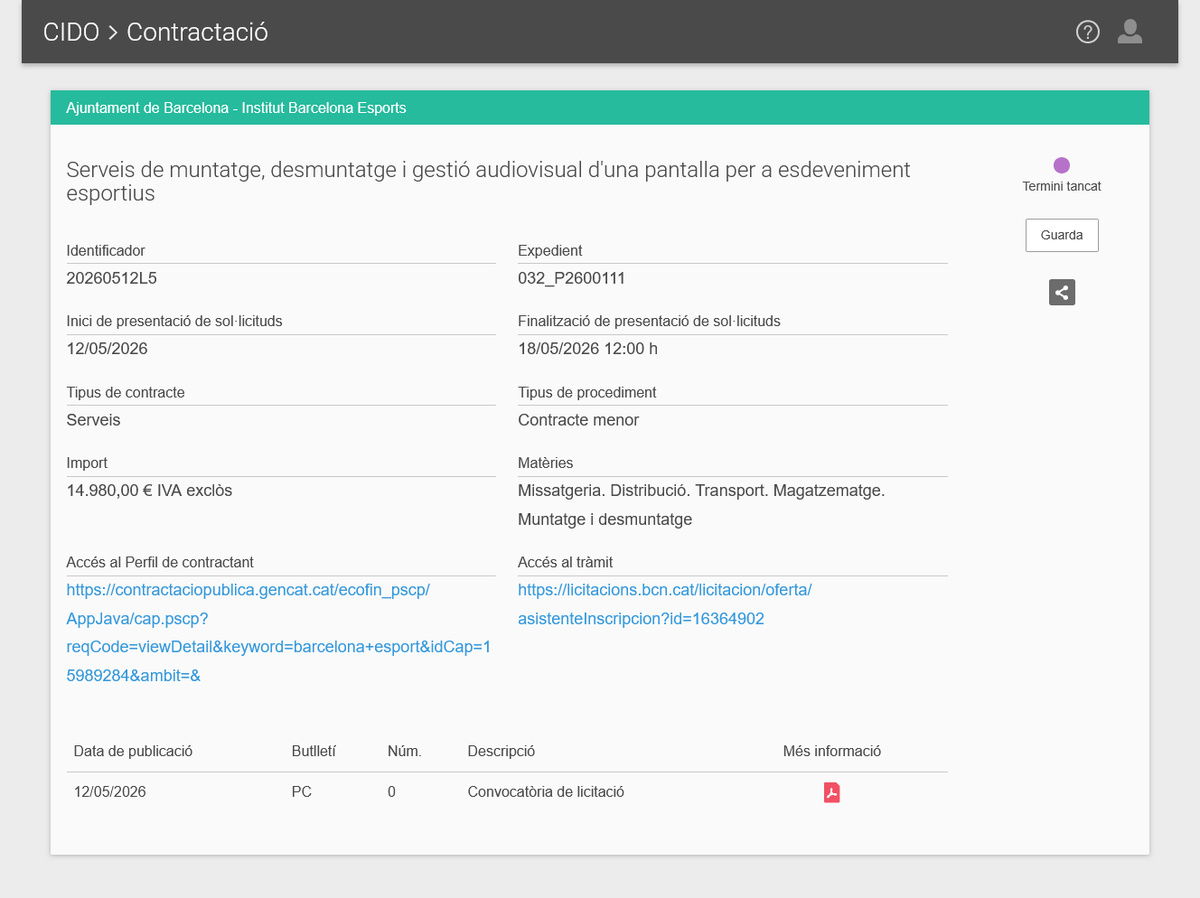
Task: Select the Ajuntament de Barcelona green header
Action: coord(600,107)
